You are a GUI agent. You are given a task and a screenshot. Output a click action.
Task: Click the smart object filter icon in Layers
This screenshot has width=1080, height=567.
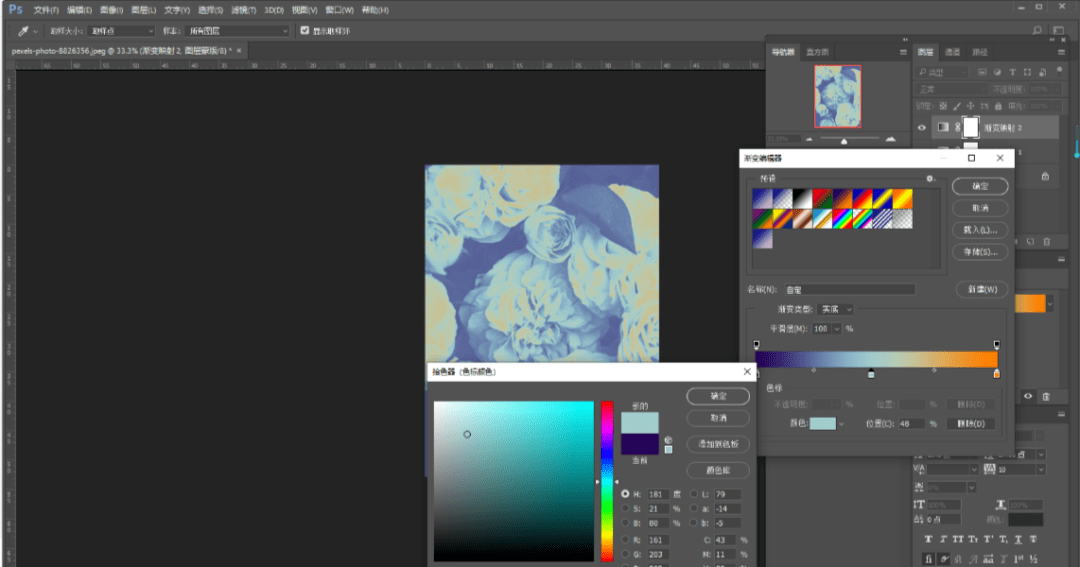(x=1042, y=72)
